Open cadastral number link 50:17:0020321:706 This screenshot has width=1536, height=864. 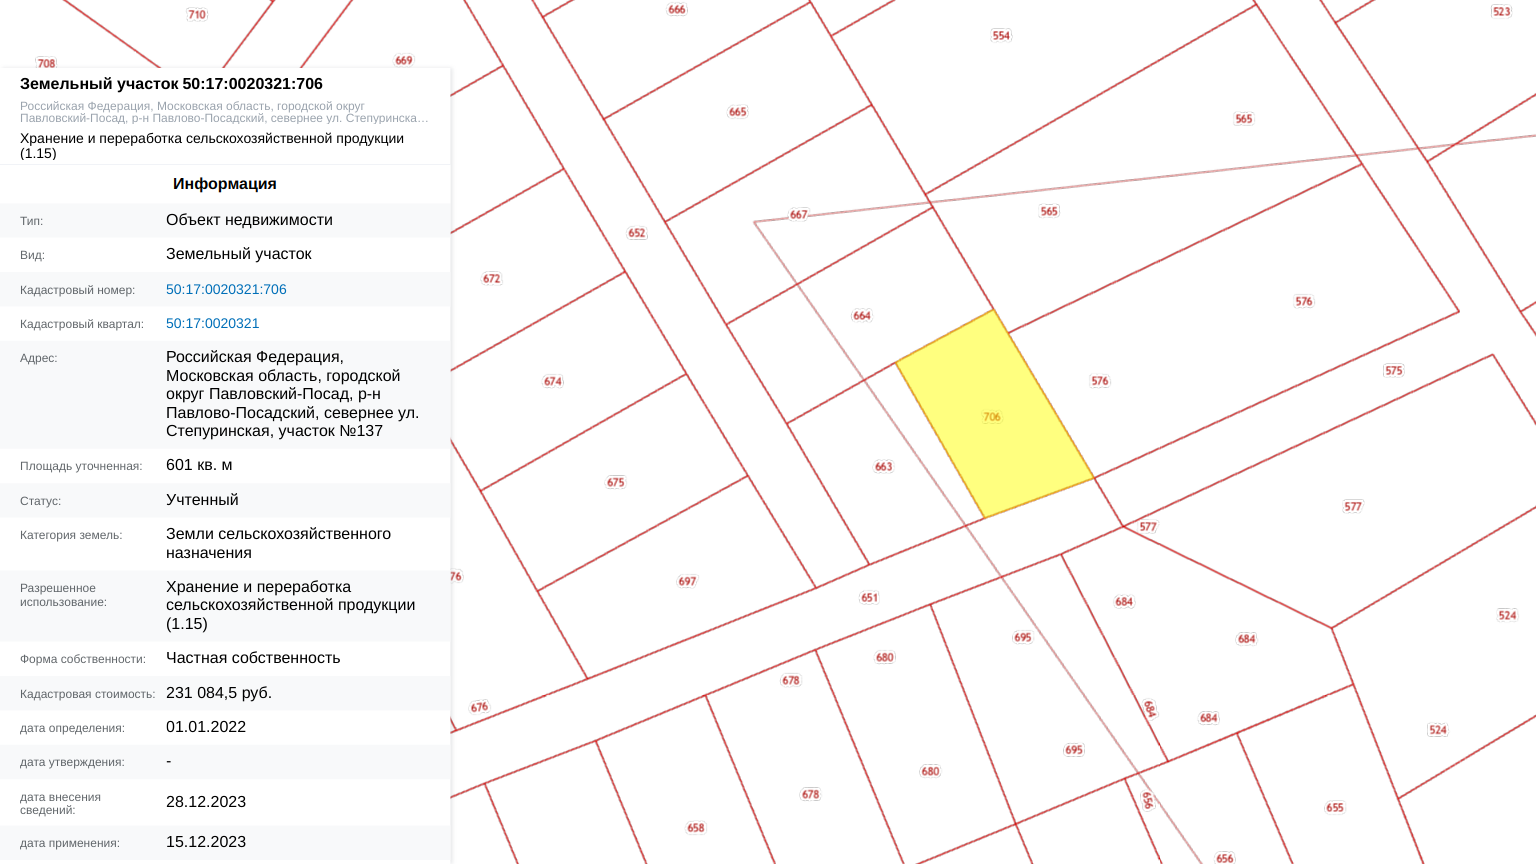point(226,289)
